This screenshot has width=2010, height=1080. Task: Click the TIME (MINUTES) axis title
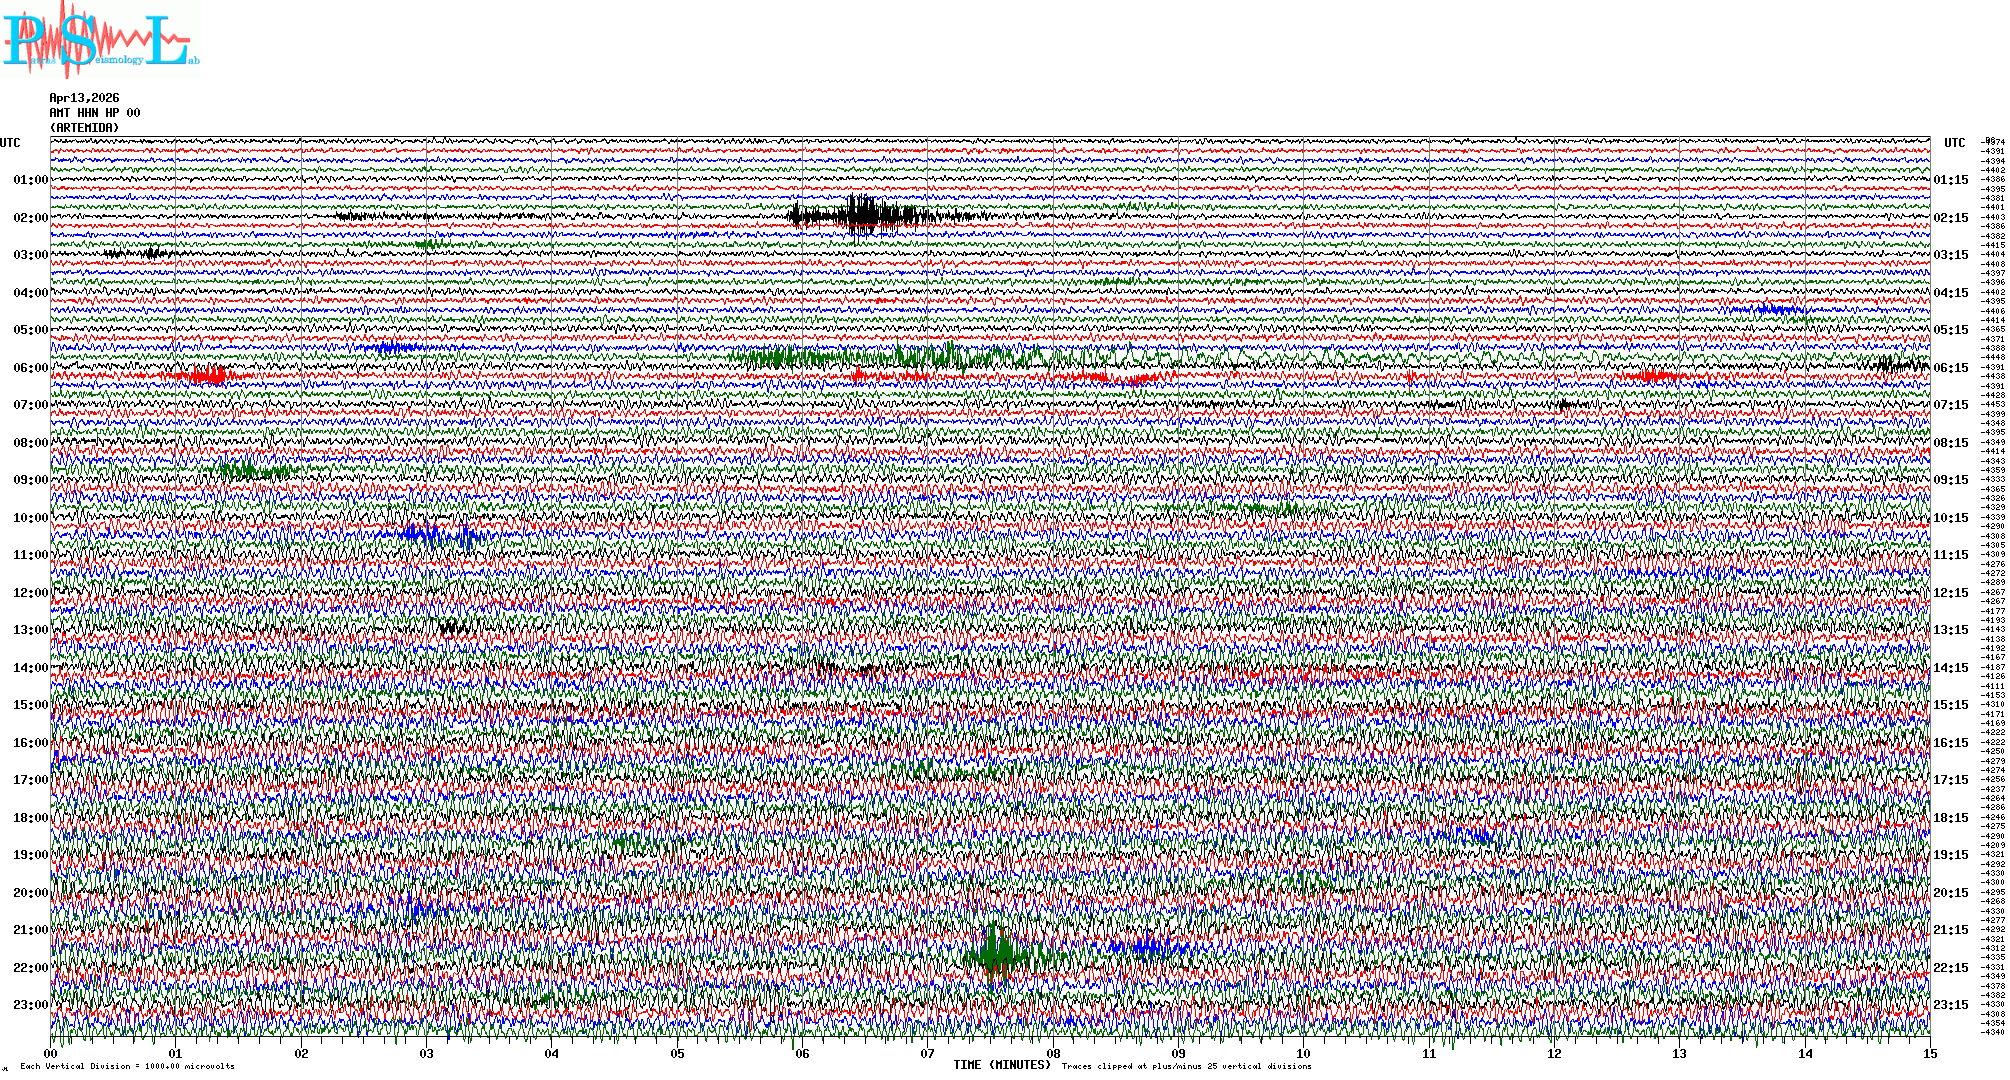tap(1002, 1065)
